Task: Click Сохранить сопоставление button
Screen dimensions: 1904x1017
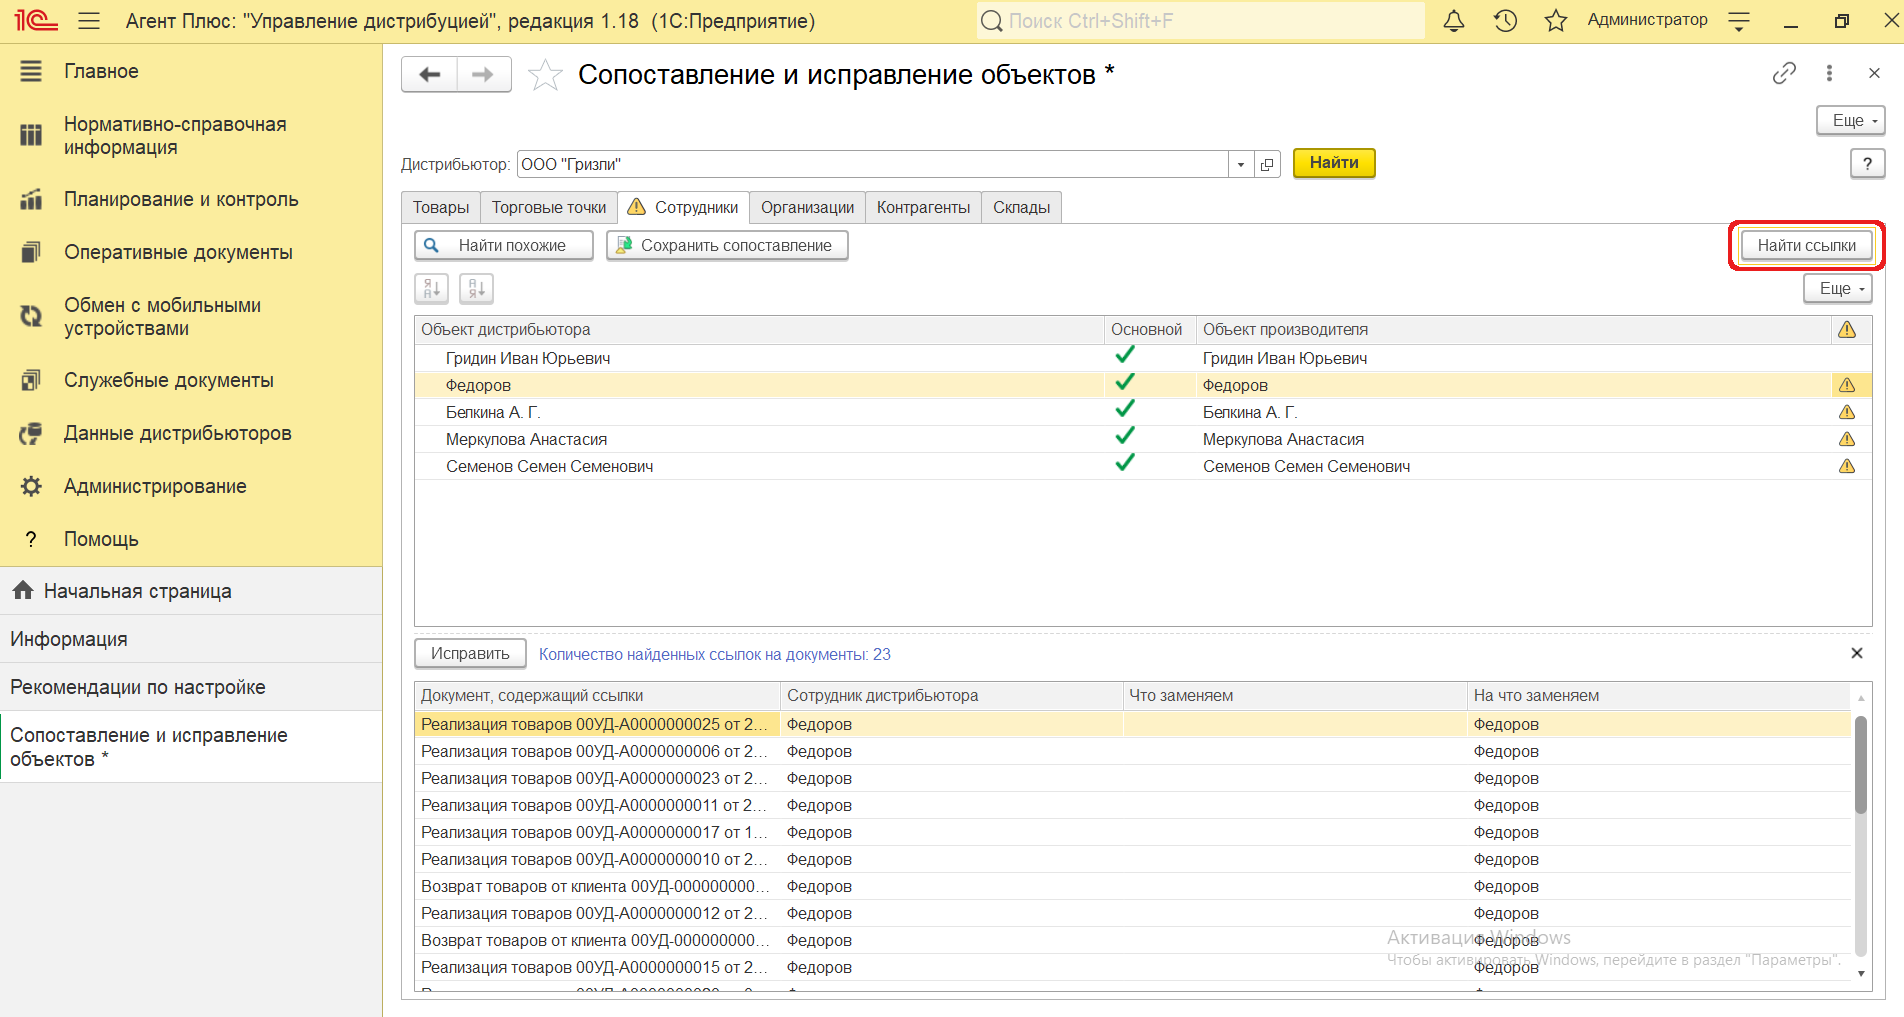Action: click(x=727, y=246)
